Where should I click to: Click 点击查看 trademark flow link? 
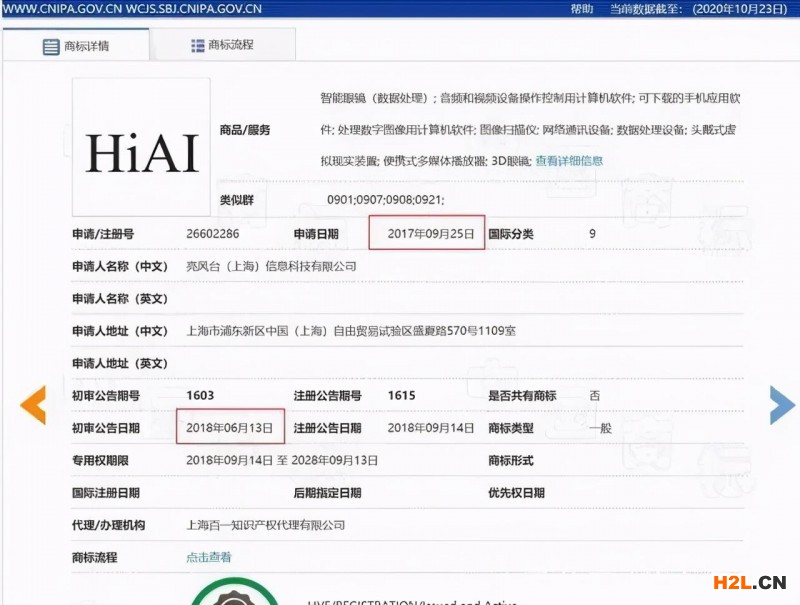click(x=209, y=557)
